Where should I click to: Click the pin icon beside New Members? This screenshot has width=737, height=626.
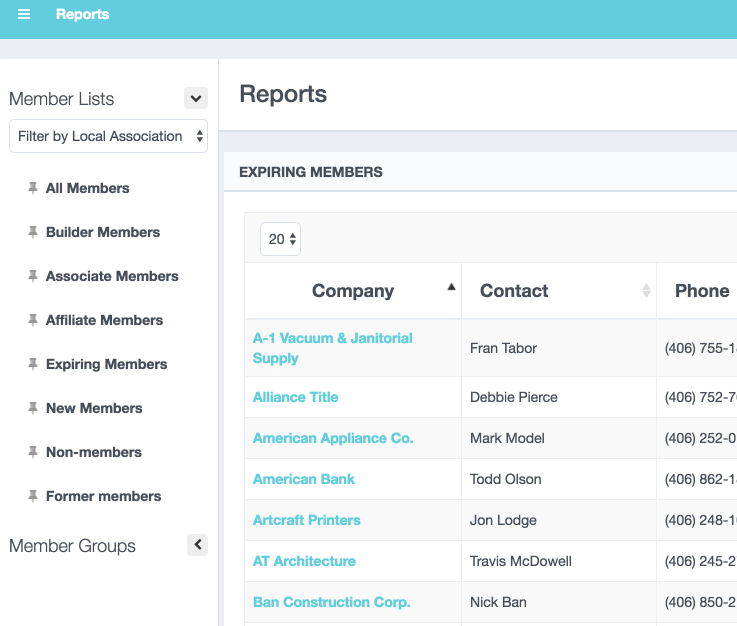coord(32,408)
